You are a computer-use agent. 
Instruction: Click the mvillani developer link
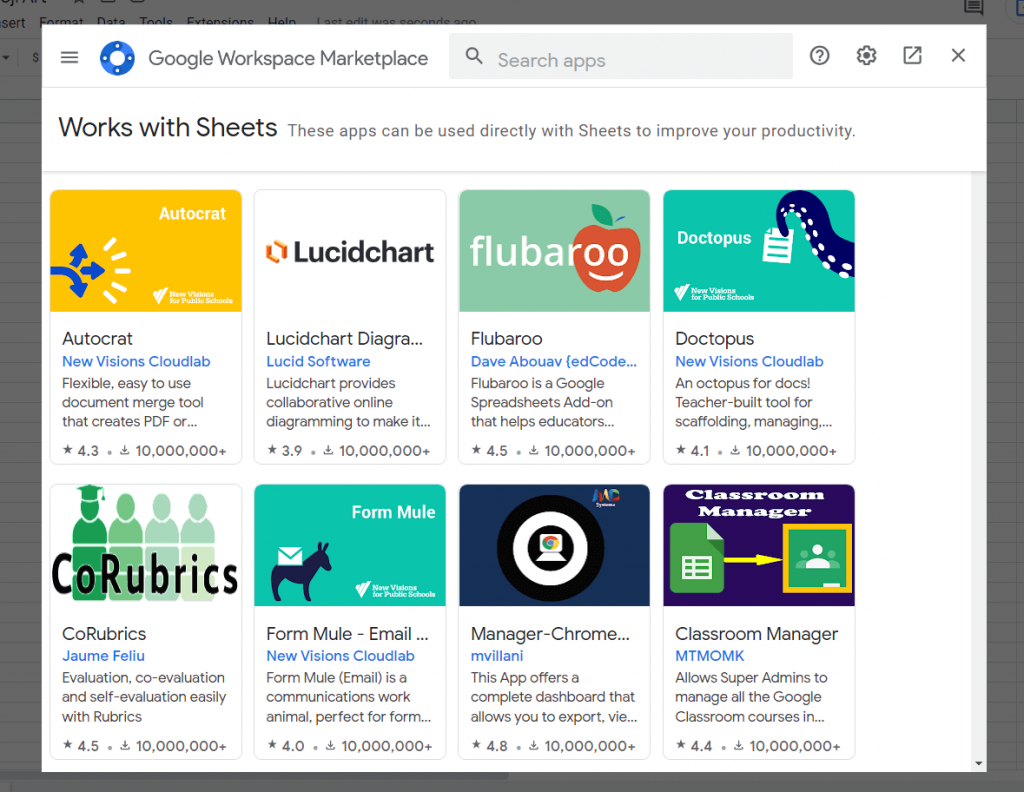[497, 656]
